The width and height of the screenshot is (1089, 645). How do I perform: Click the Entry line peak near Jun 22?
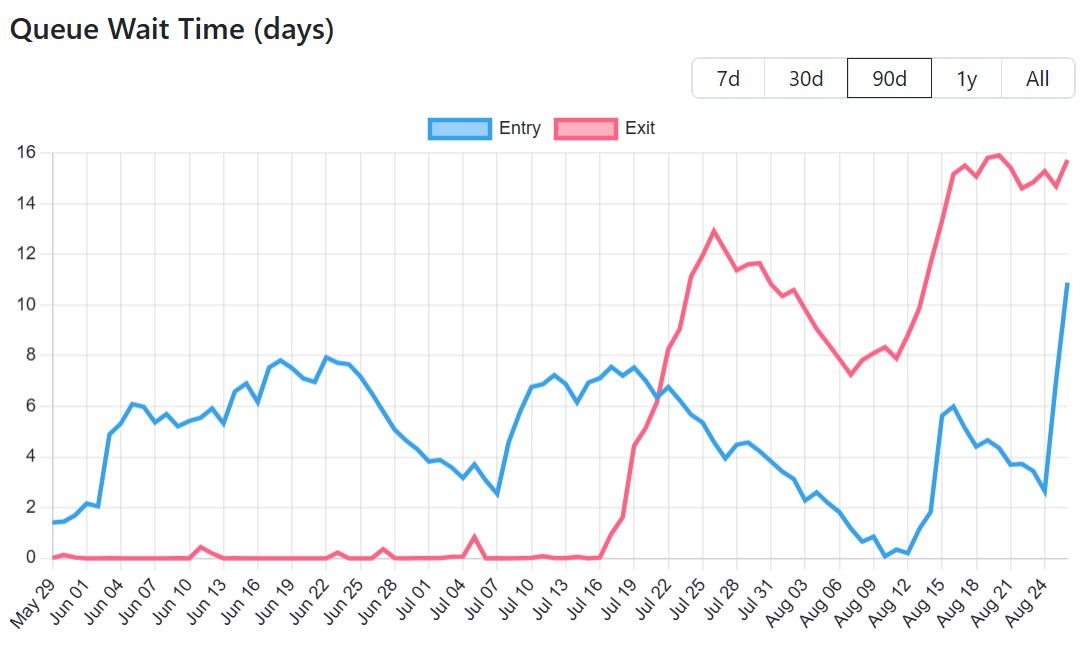click(325, 355)
